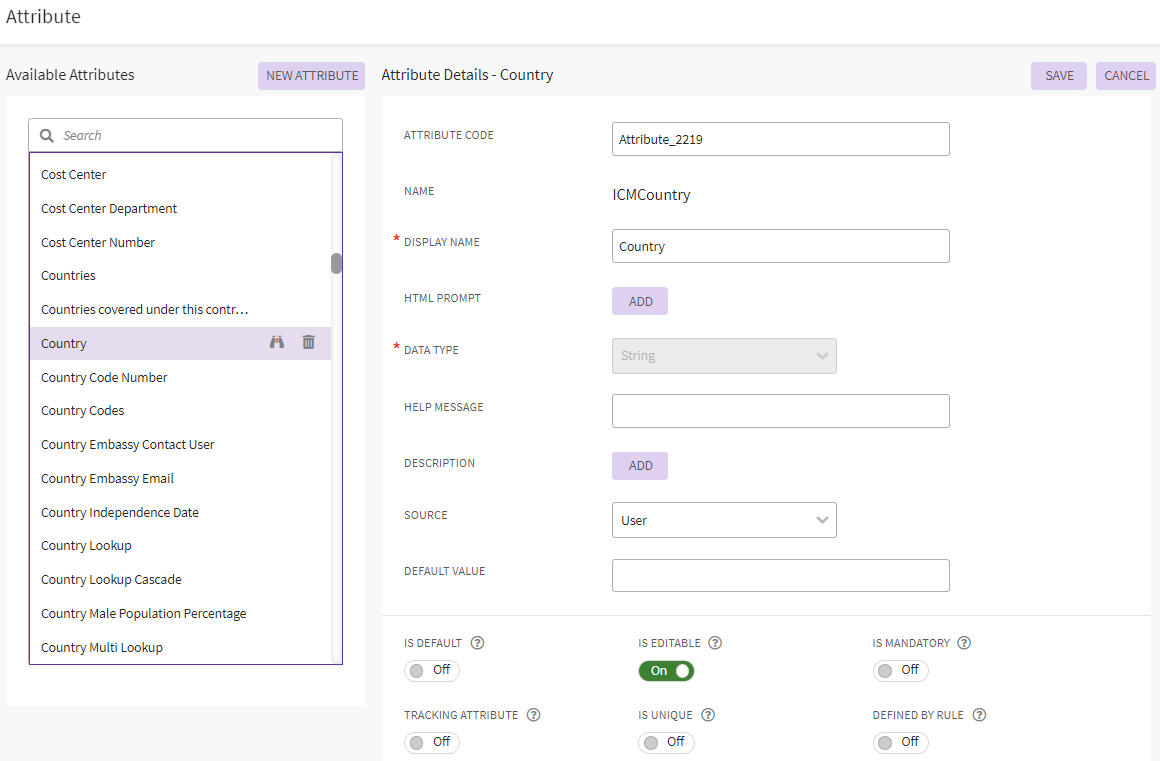Open help icon beside Is Editable
The height and width of the screenshot is (761, 1160).
tap(715, 643)
